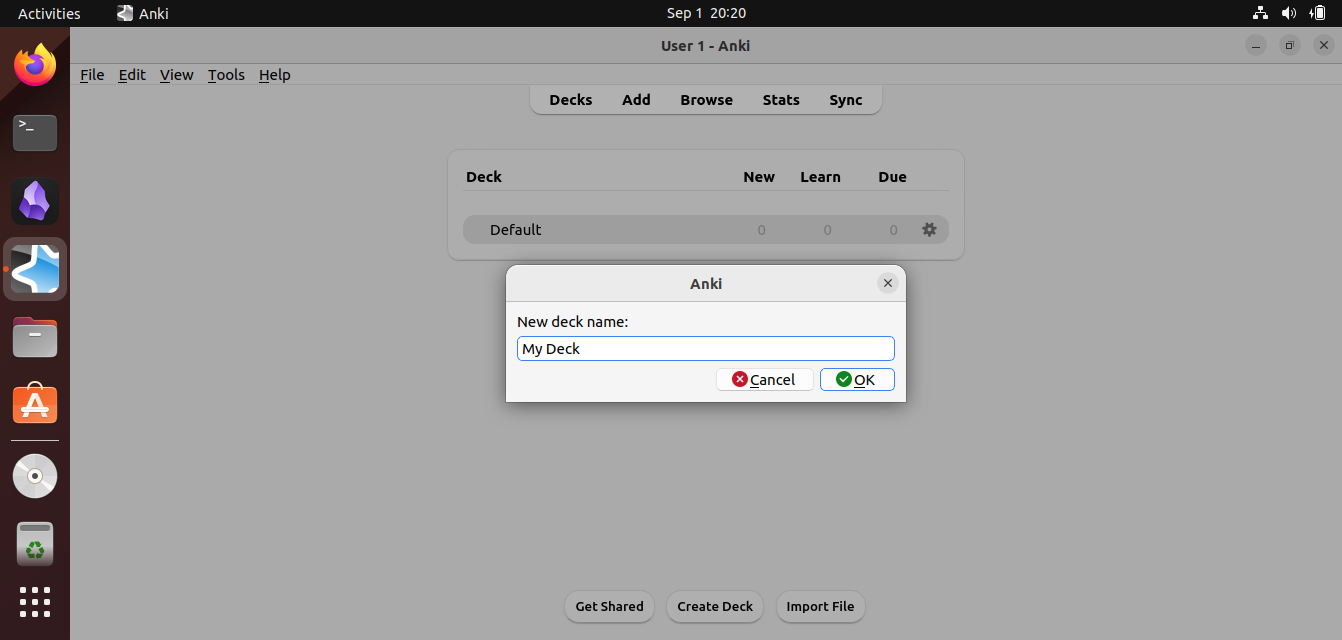Switch to the Browse tab

click(706, 99)
